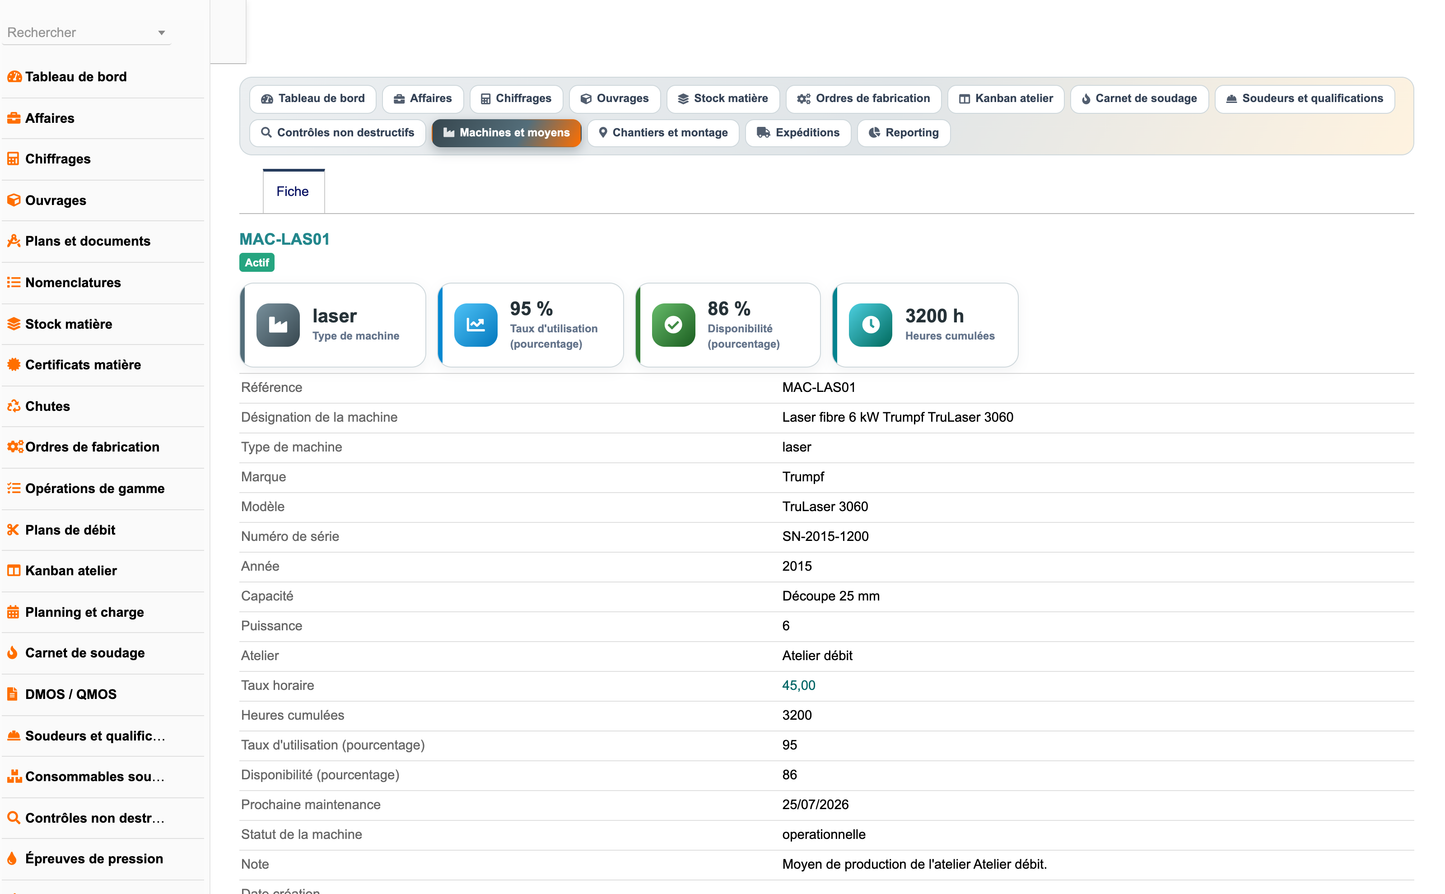The width and height of the screenshot is (1445, 894).
Task: Click the designation Laser fibre 6 kW Trumpf
Action: click(898, 418)
